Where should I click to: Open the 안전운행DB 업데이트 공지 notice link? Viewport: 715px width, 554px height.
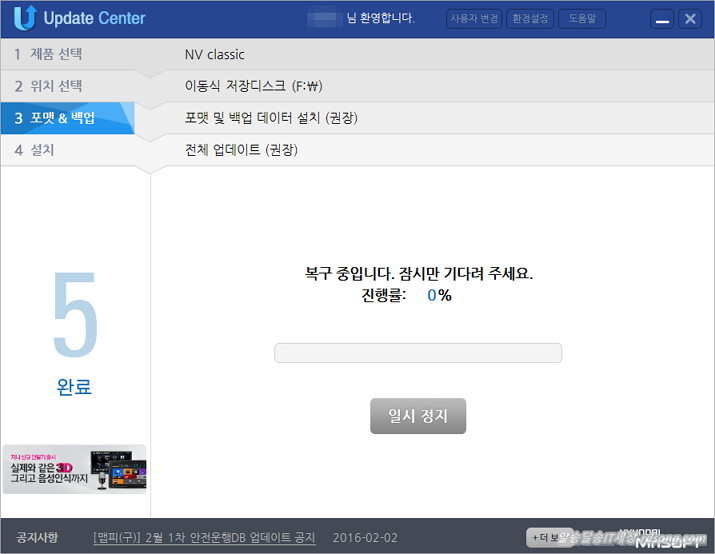[204, 538]
